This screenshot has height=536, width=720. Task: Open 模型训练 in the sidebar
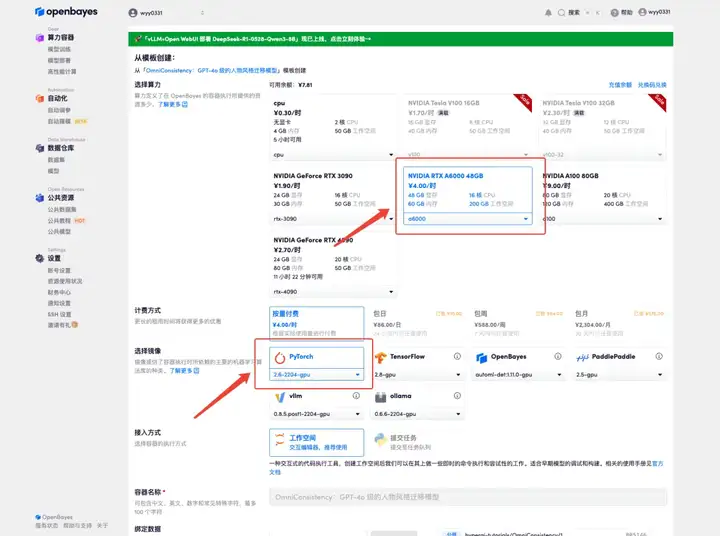pyautogui.click(x=59, y=49)
